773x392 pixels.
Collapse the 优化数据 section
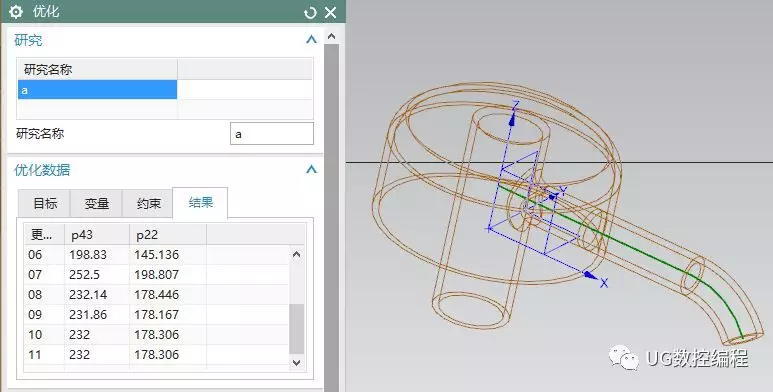click(x=311, y=169)
